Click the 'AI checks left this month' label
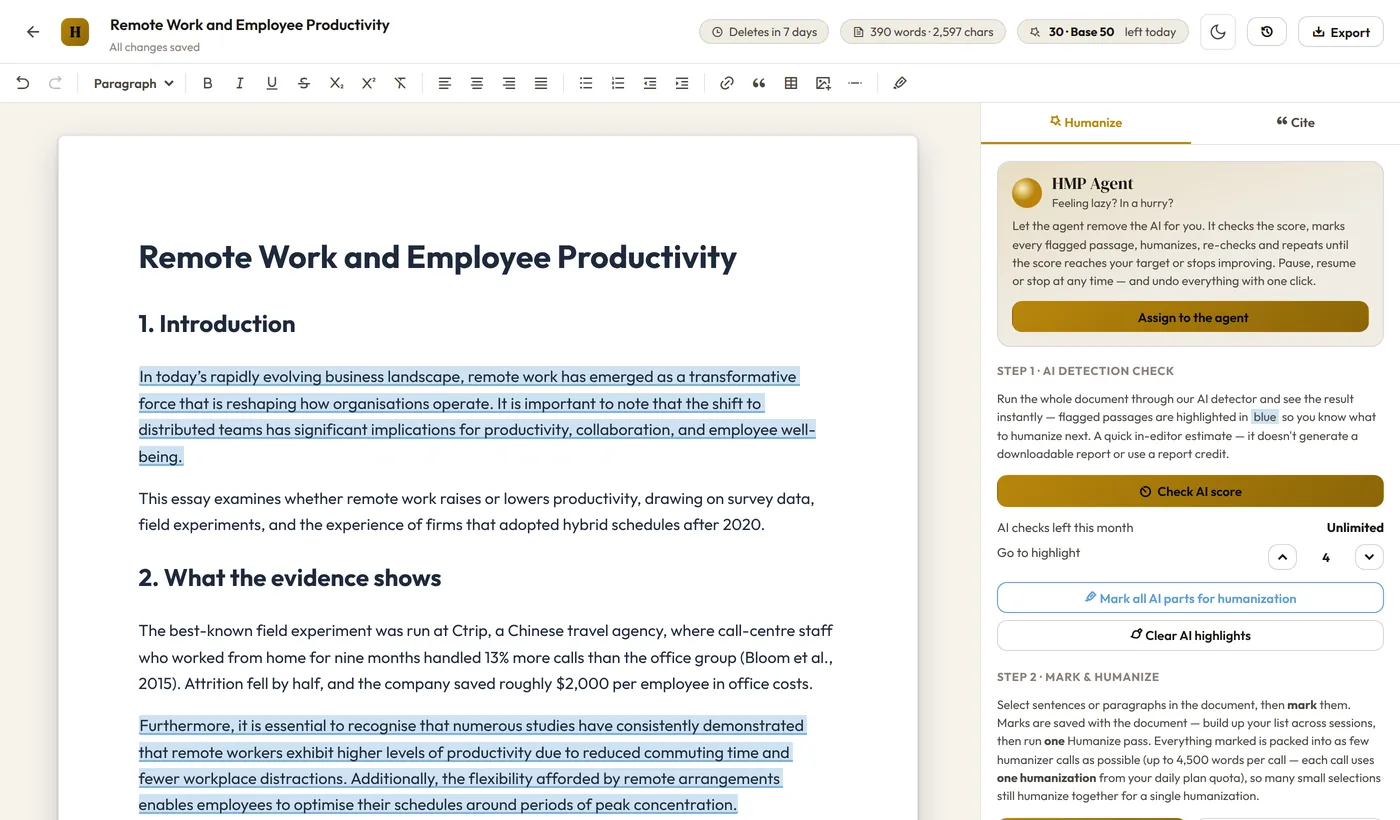The image size is (1400, 820). pyautogui.click(x=1065, y=528)
